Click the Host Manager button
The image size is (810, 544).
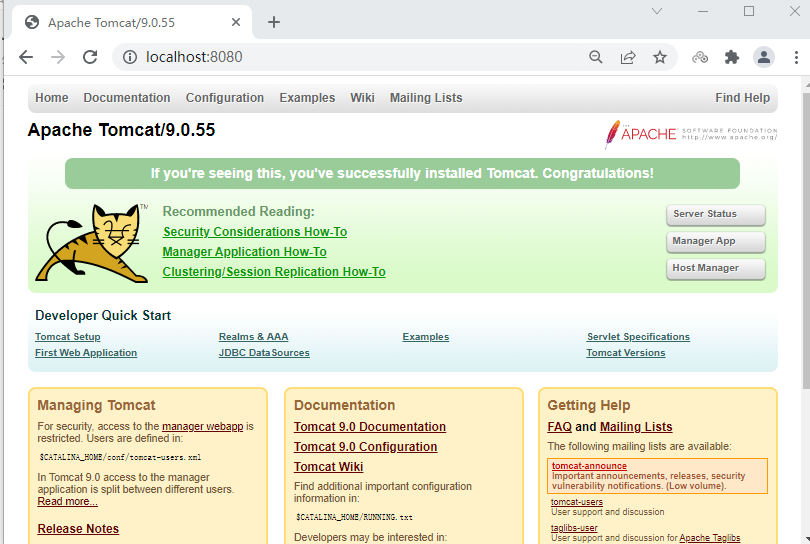(x=715, y=268)
